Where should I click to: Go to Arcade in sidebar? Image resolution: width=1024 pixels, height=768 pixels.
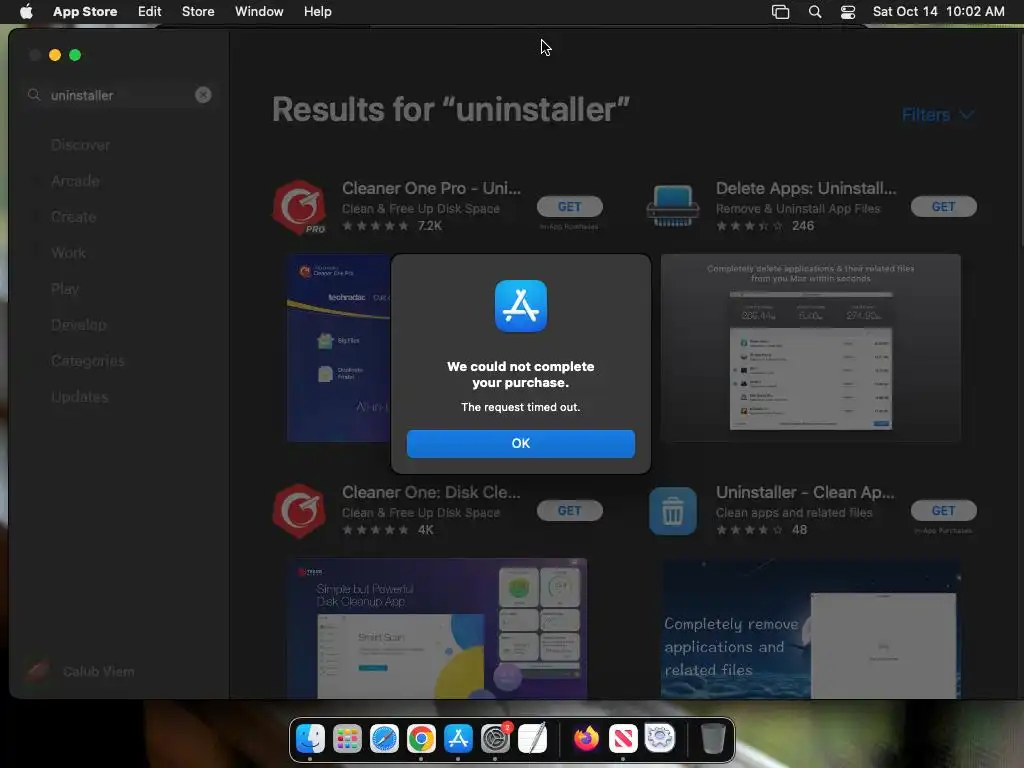[75, 181]
